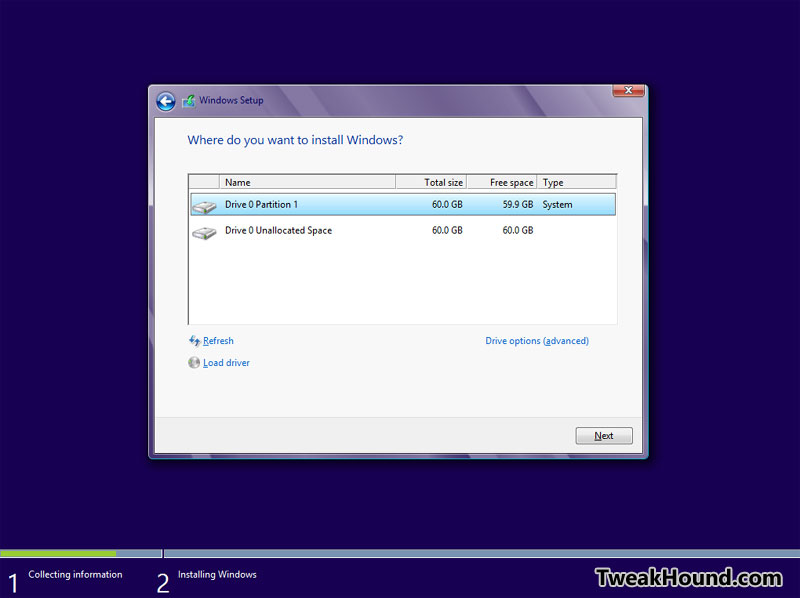This screenshot has height=598, width=800.
Task: Click the total size of Unallocated Space
Action: (x=447, y=231)
